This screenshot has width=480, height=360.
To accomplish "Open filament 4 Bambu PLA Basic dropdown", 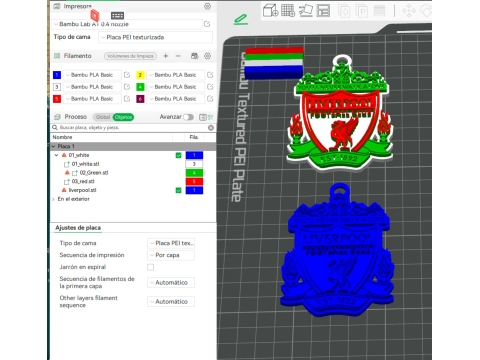I will (x=176, y=87).
